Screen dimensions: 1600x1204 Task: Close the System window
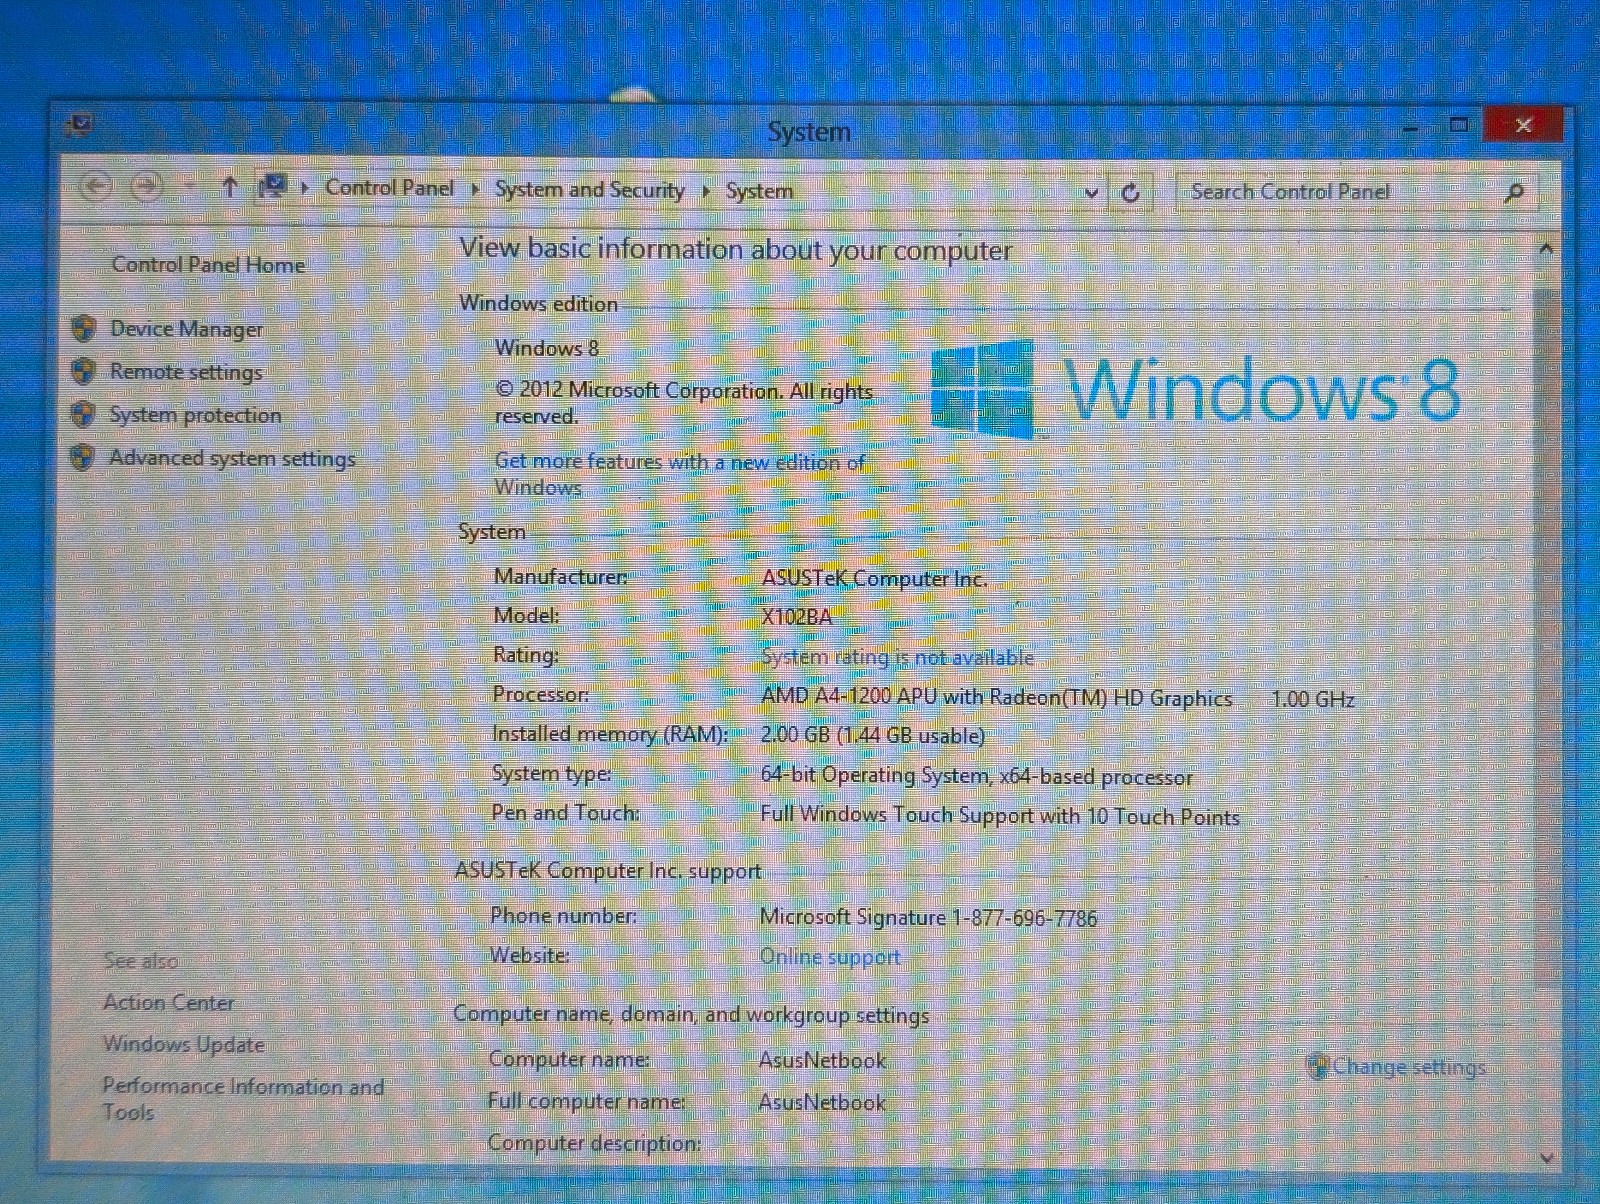pyautogui.click(x=1523, y=125)
